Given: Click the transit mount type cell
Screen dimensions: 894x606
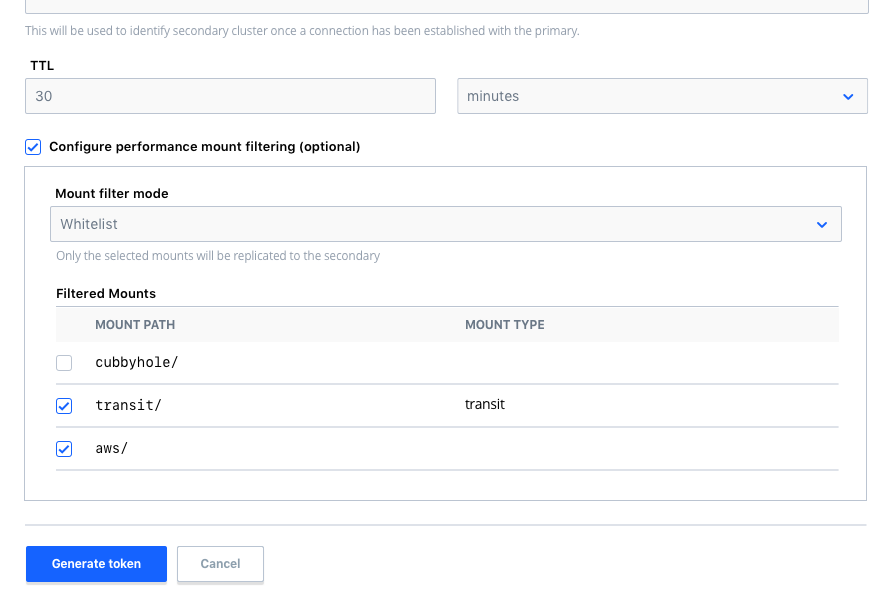Looking at the screenshot, I should click(485, 405).
